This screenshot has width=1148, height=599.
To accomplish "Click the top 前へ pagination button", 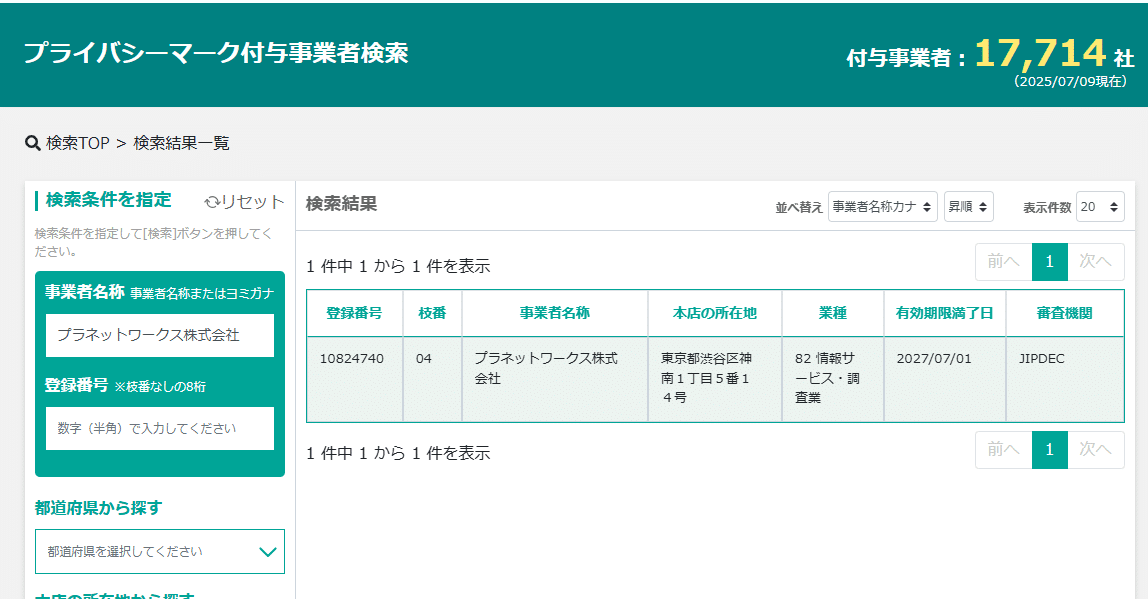I will [1004, 261].
